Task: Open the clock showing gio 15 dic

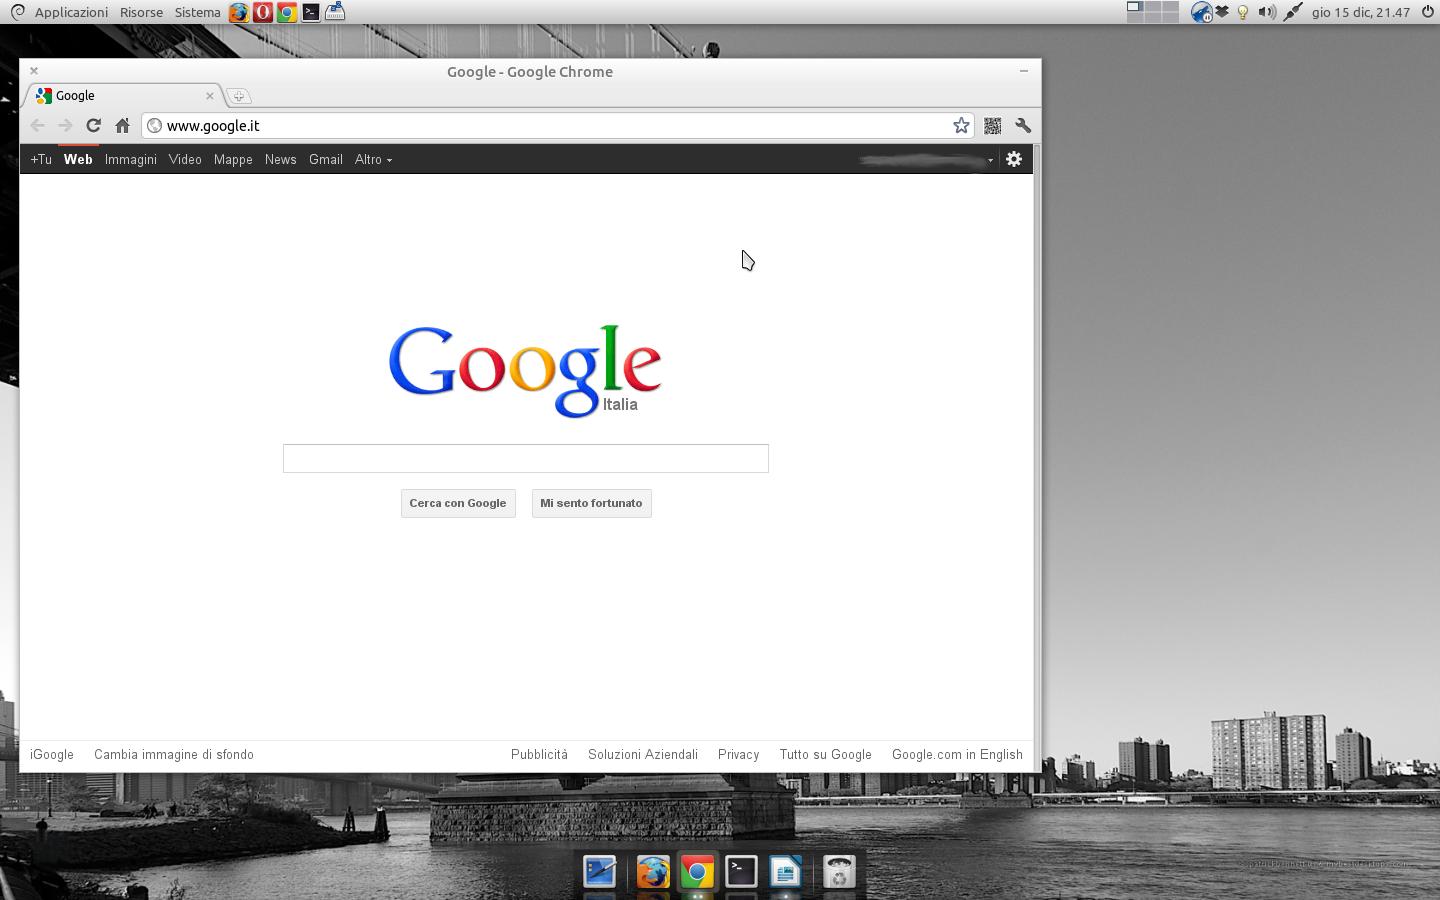Action: pos(1361,12)
